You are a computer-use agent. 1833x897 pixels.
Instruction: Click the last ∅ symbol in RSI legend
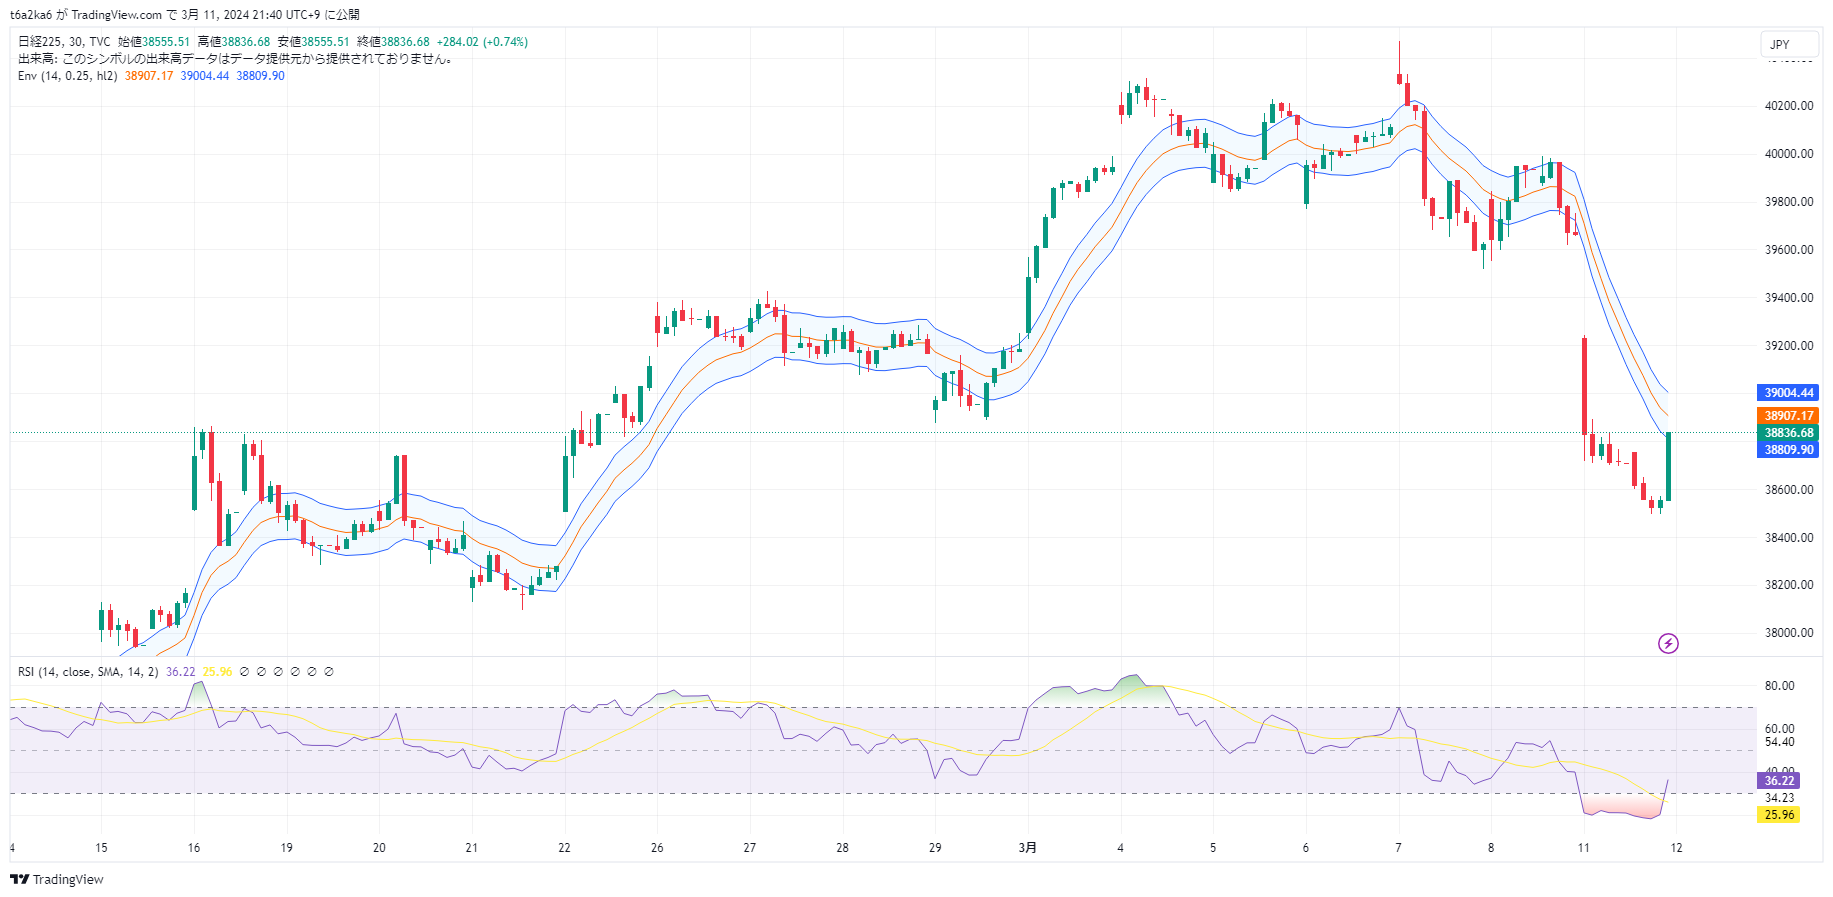[x=329, y=672]
